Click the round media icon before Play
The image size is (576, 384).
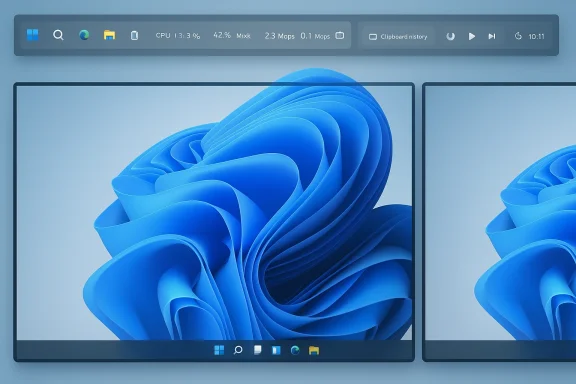click(450, 36)
